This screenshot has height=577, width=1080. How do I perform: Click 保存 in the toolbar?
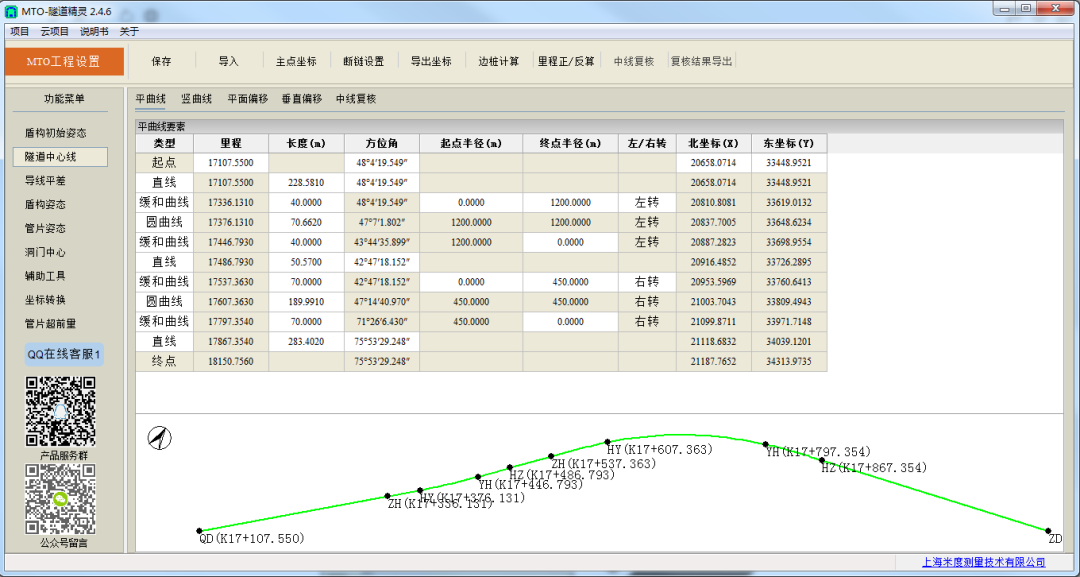162,61
